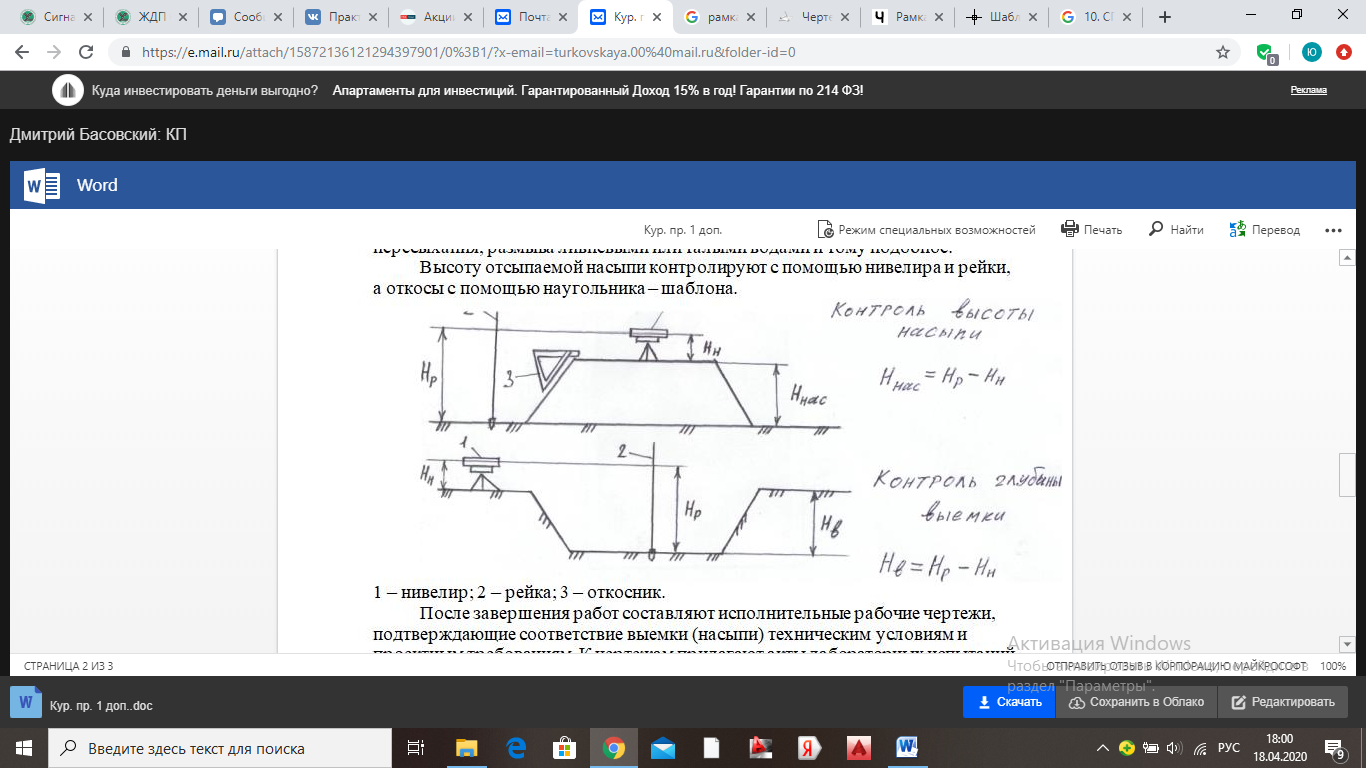Image resolution: width=1366 pixels, height=768 pixels.
Task: Open AutoCAD red A icon on taskbar
Action: 859,748
